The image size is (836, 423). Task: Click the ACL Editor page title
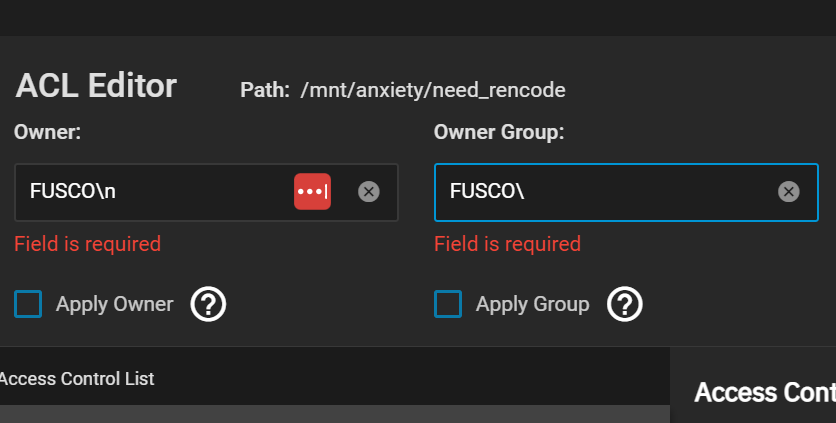[97, 85]
